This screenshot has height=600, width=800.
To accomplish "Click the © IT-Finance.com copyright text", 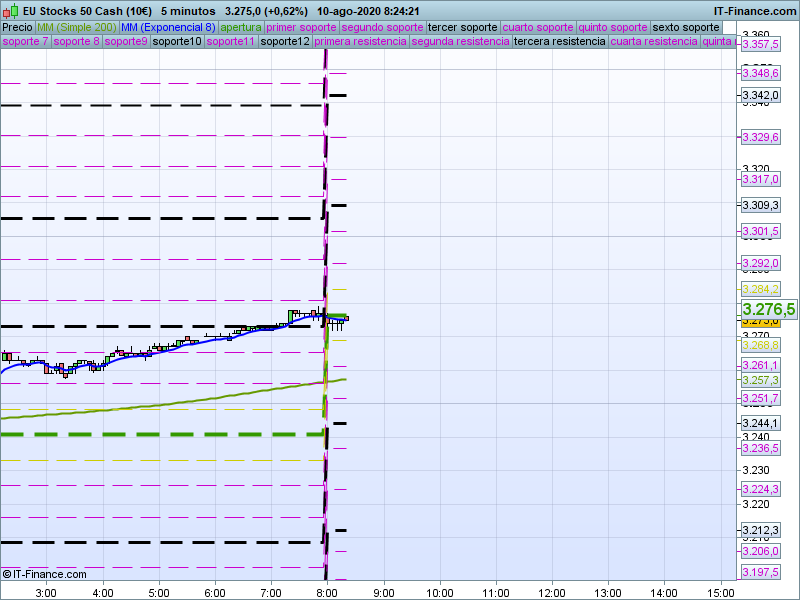I will 44,574.
